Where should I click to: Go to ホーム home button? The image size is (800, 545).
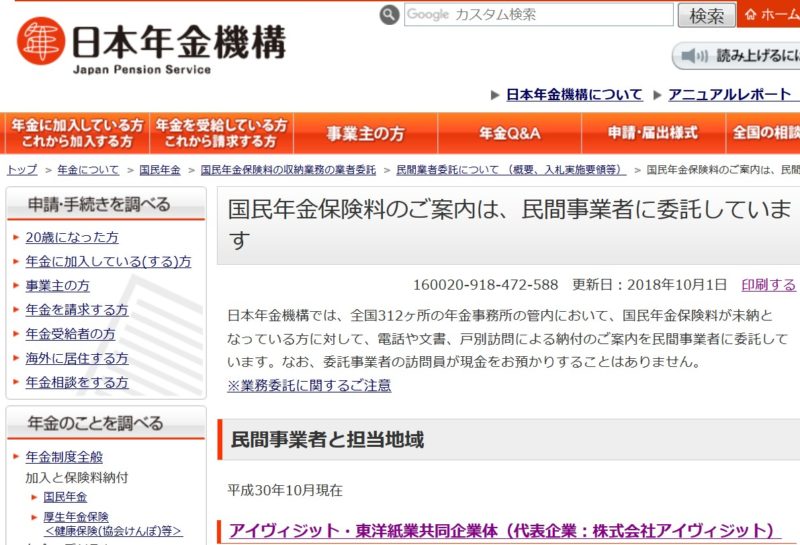[x=769, y=14]
